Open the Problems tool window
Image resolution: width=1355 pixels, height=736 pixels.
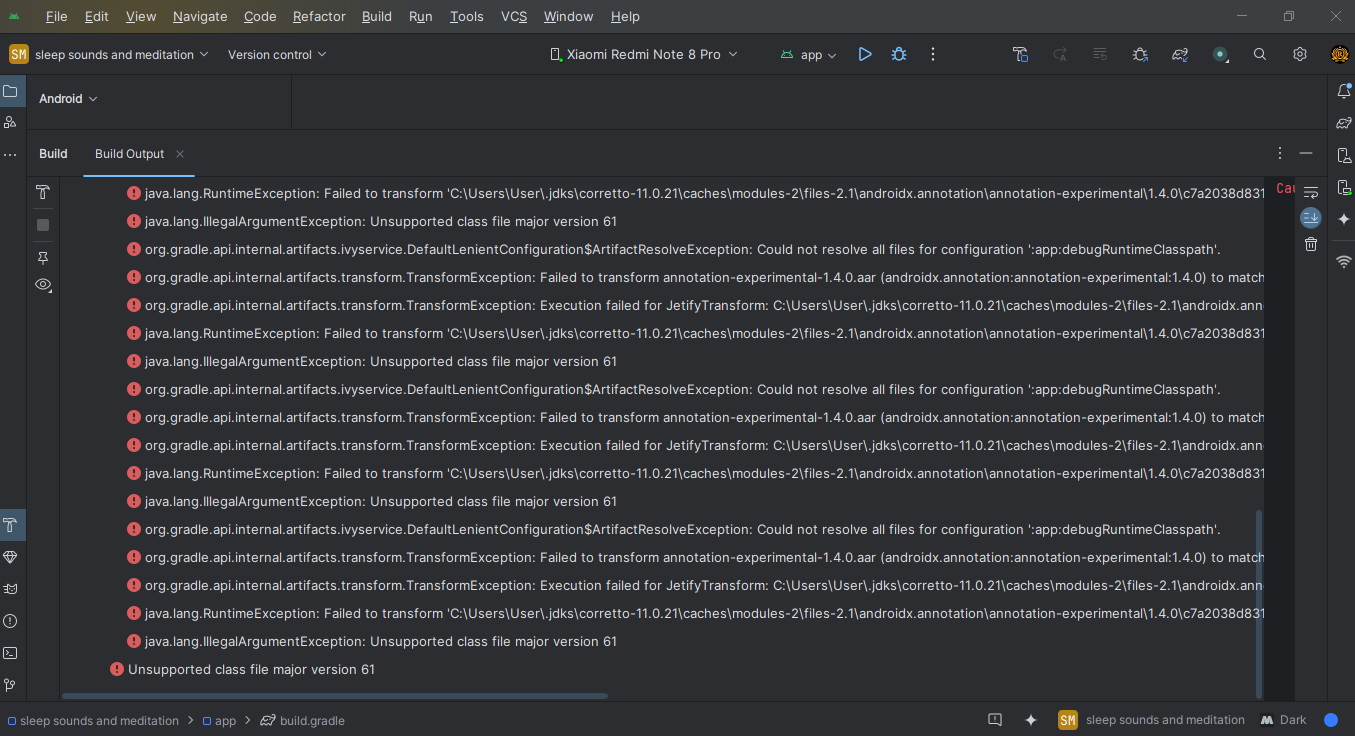coord(10,621)
